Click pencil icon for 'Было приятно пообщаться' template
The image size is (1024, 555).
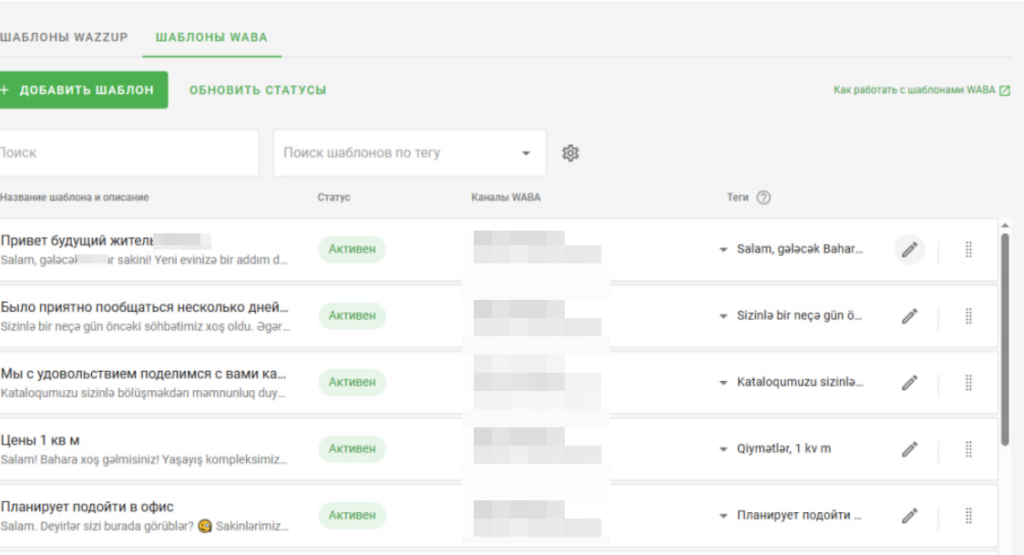pos(909,316)
